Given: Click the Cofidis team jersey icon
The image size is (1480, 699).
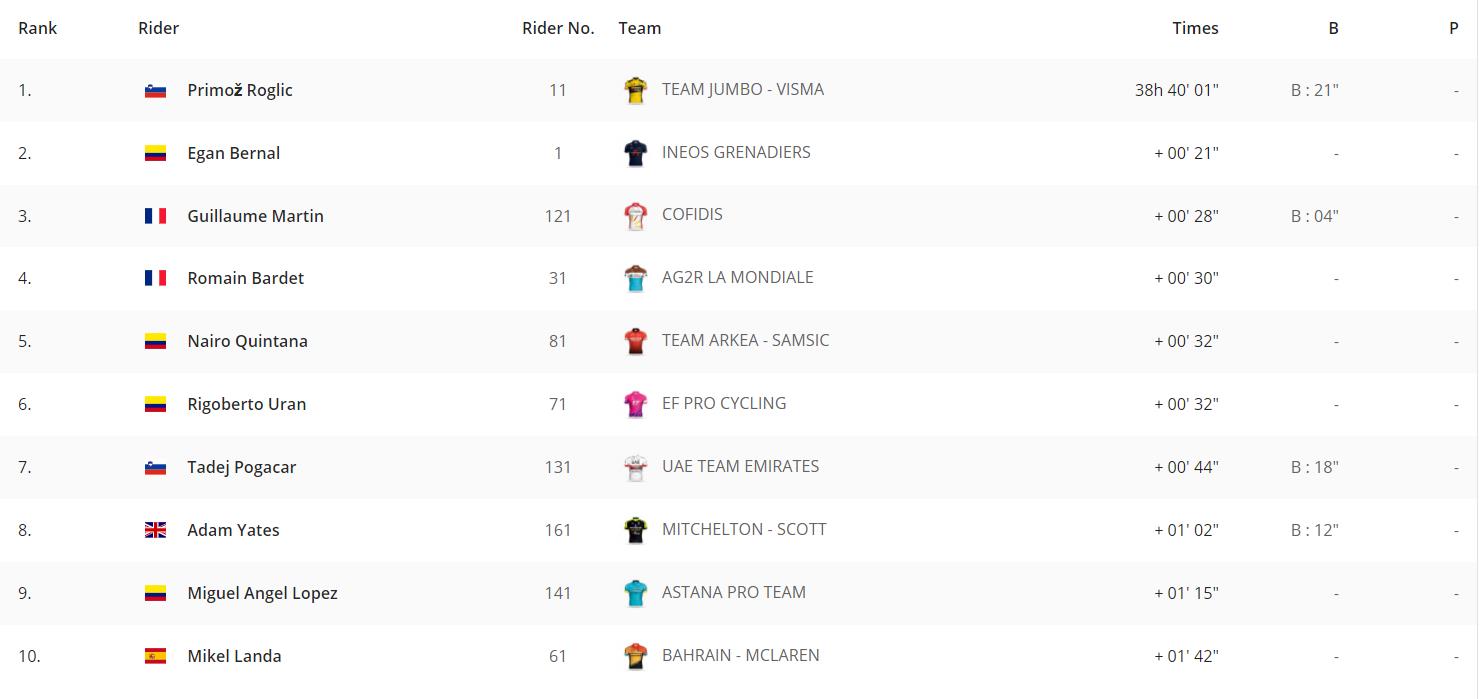Looking at the screenshot, I should [x=635, y=216].
